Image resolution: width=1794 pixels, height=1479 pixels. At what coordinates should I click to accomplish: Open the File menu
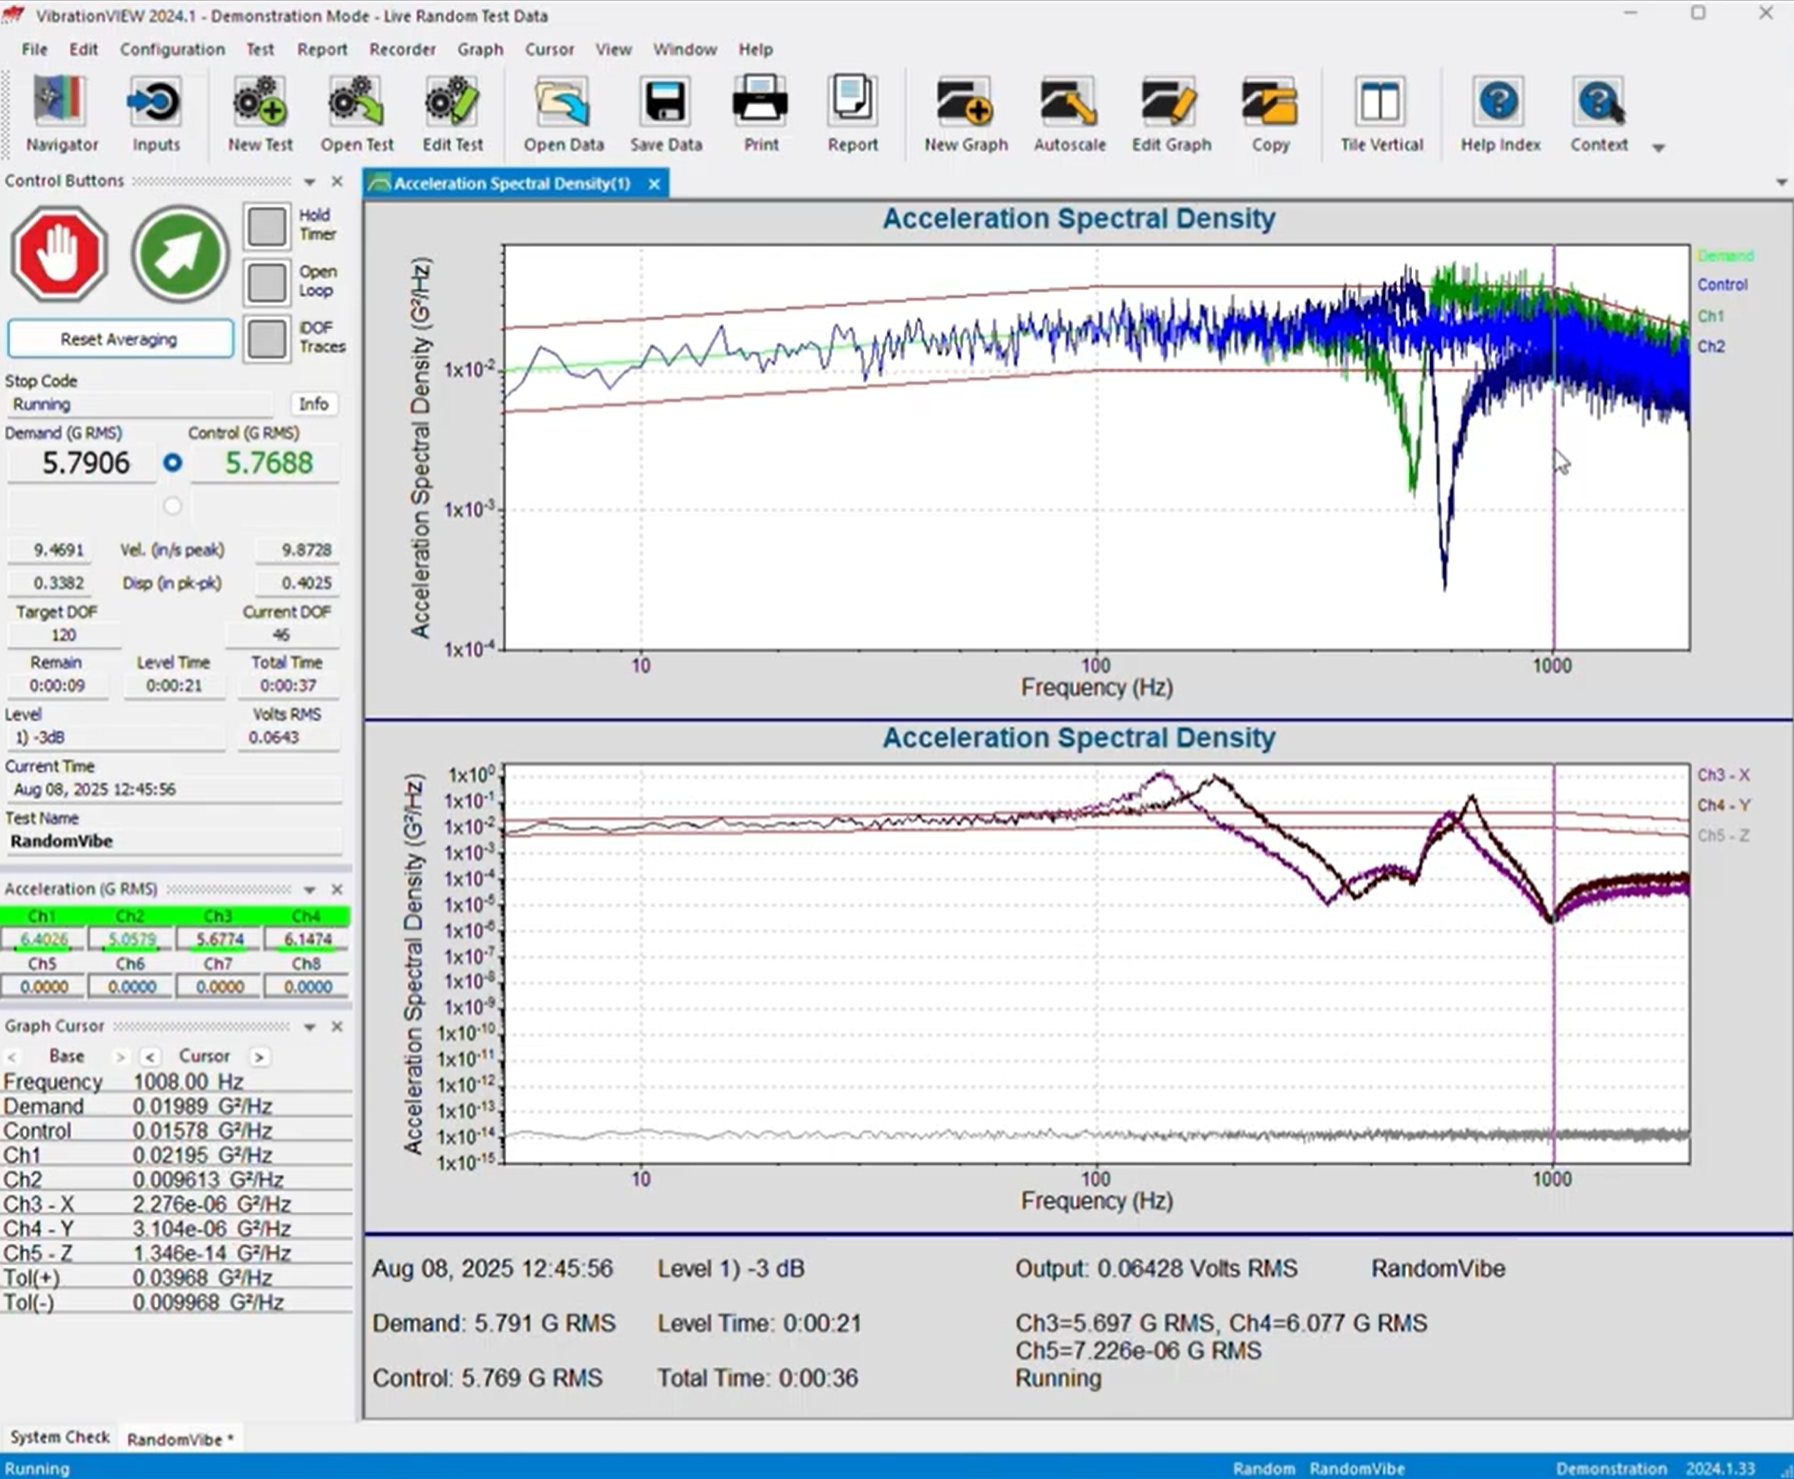coord(34,49)
